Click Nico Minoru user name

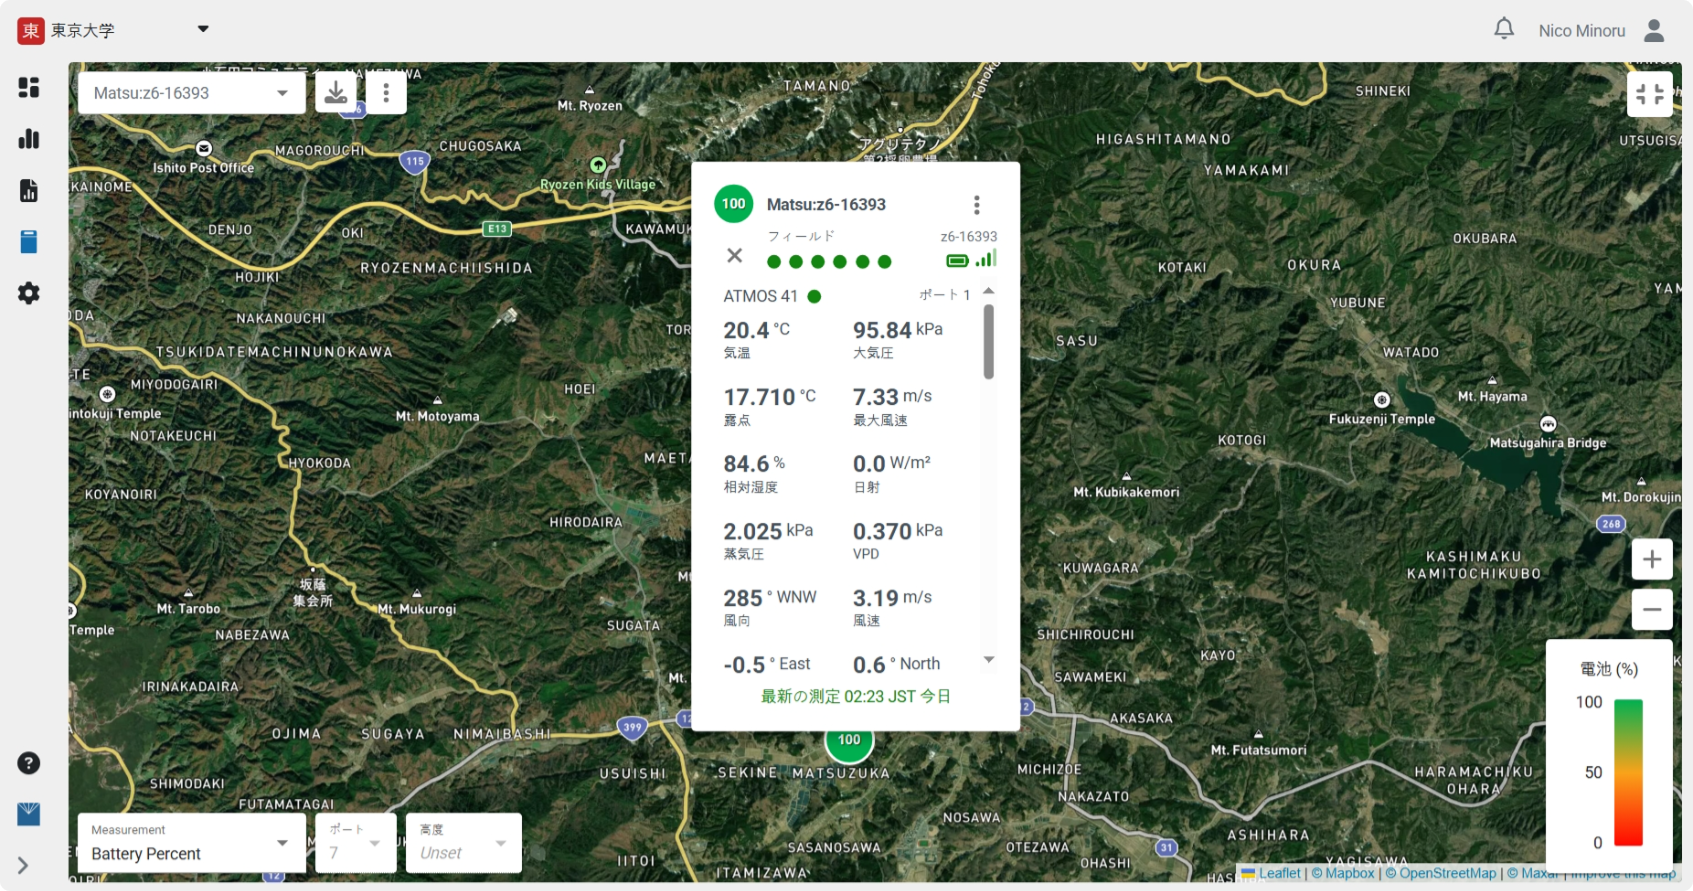click(x=1582, y=31)
